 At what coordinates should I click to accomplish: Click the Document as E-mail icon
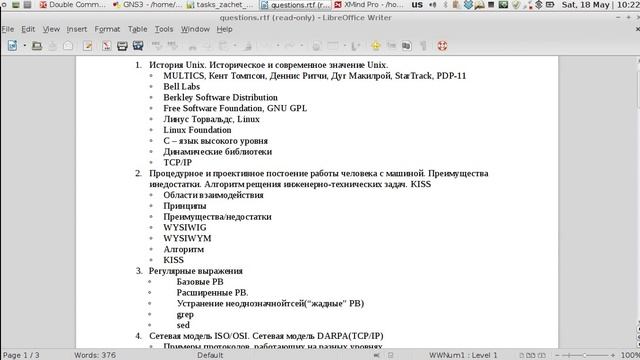tap(68, 46)
